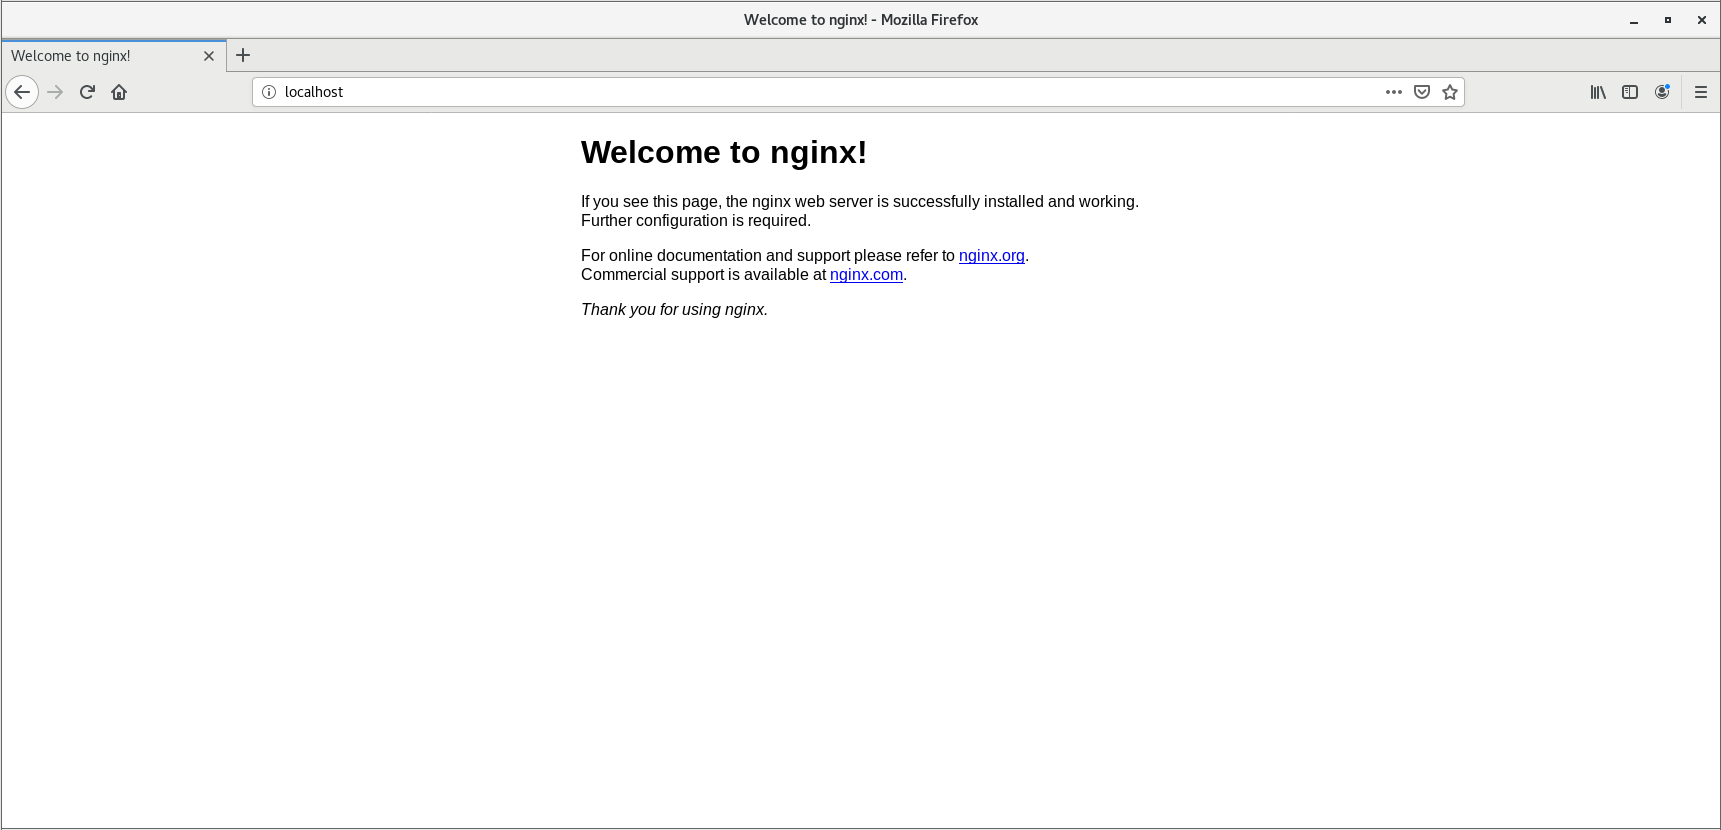The image size is (1721, 830).
Task: Click 'Further configuration is required.' text
Action: [x=696, y=221]
